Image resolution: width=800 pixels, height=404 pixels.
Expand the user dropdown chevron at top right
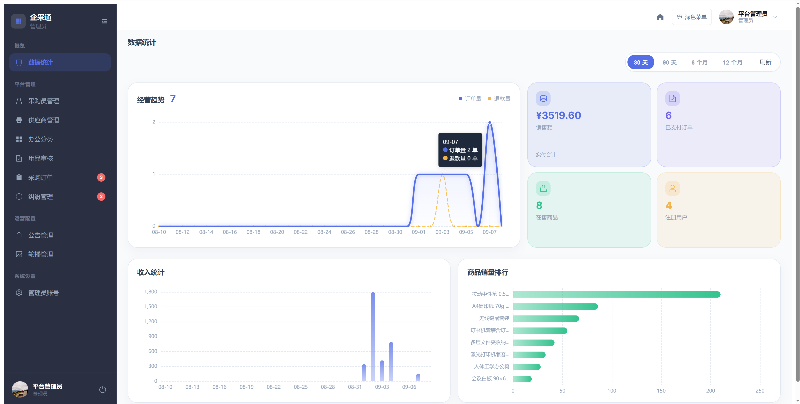776,17
